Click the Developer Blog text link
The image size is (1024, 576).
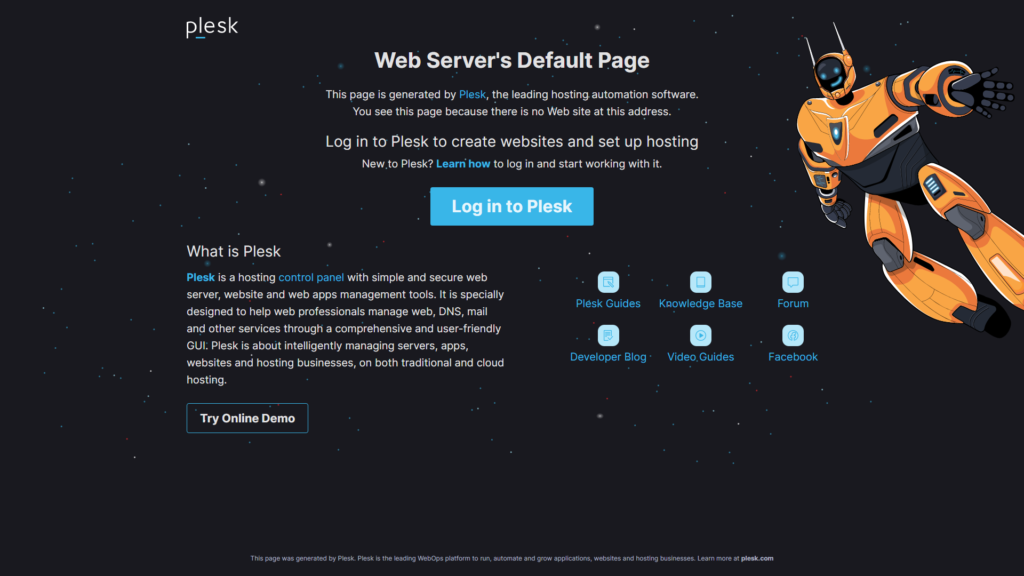(x=608, y=357)
